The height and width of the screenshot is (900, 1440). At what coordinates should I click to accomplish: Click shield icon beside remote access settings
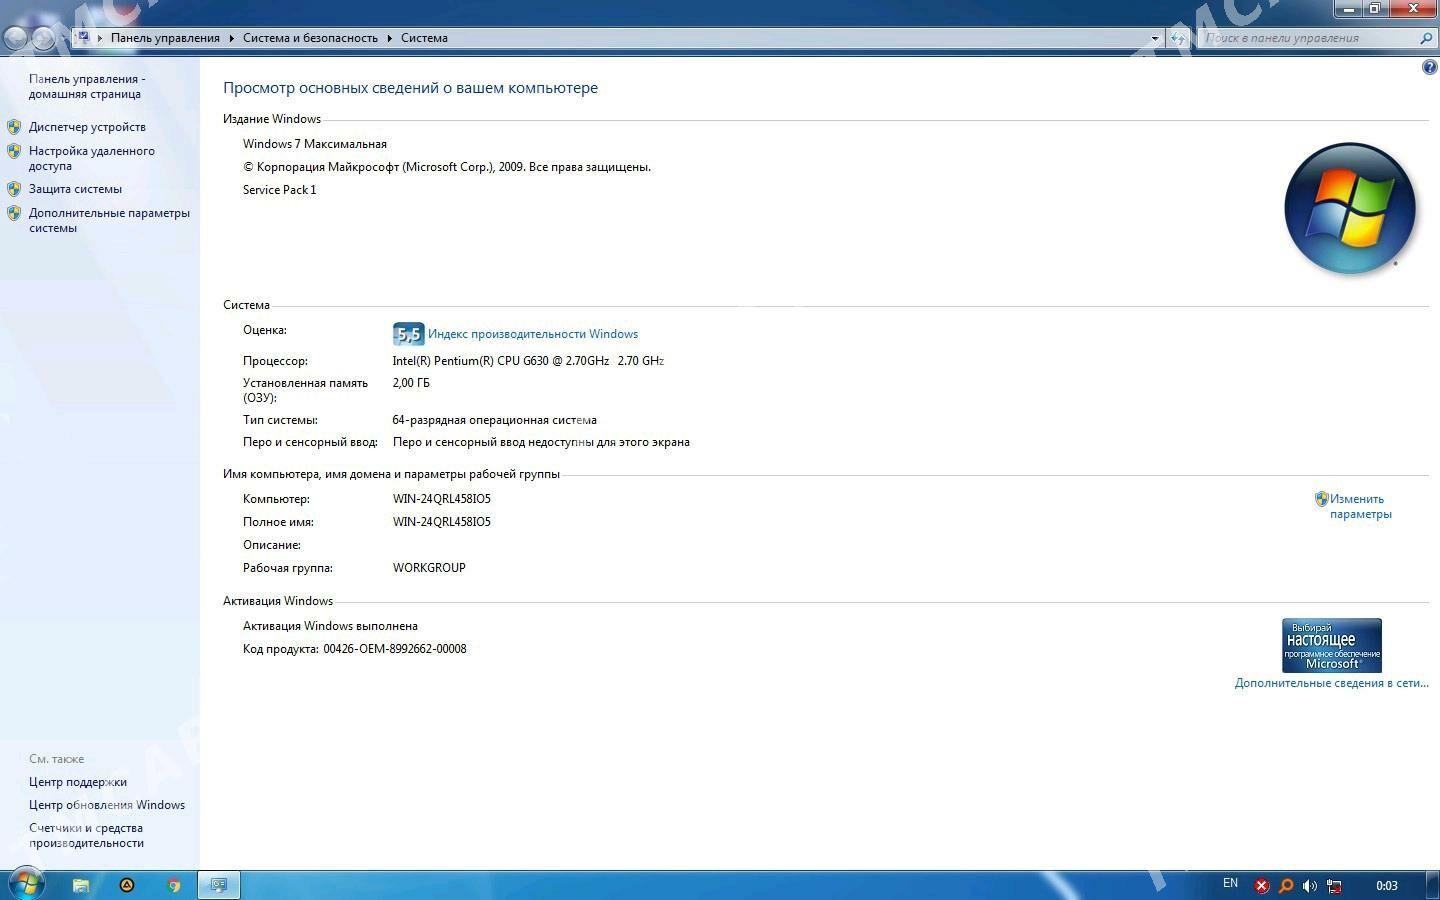tap(14, 151)
